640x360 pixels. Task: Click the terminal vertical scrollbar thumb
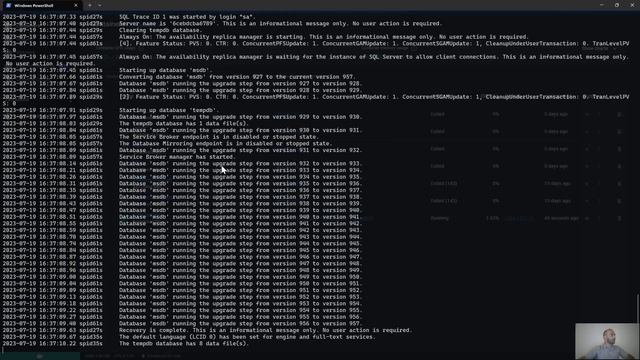click(638, 308)
